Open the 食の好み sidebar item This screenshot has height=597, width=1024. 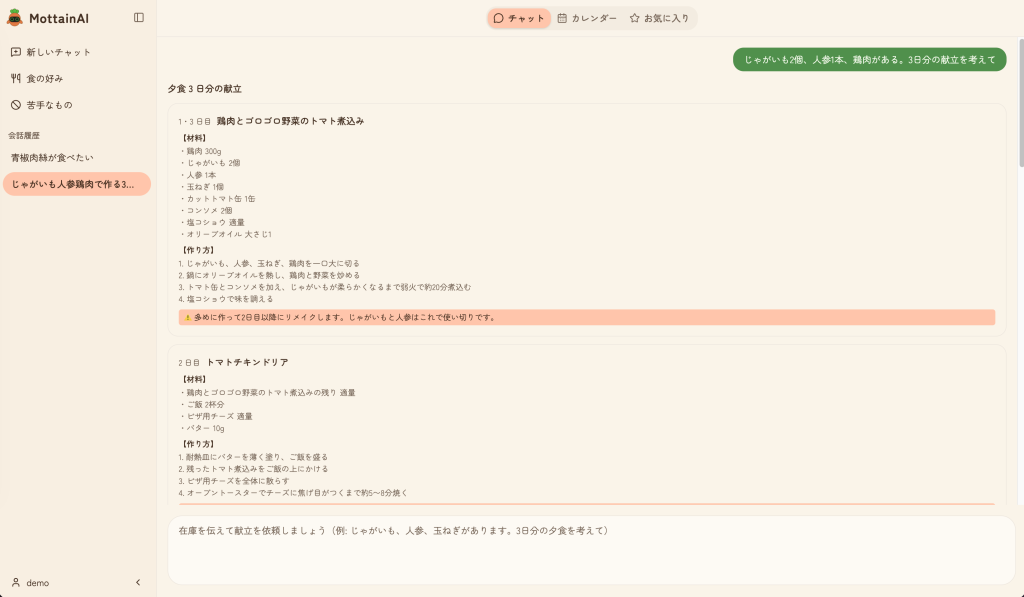77,78
